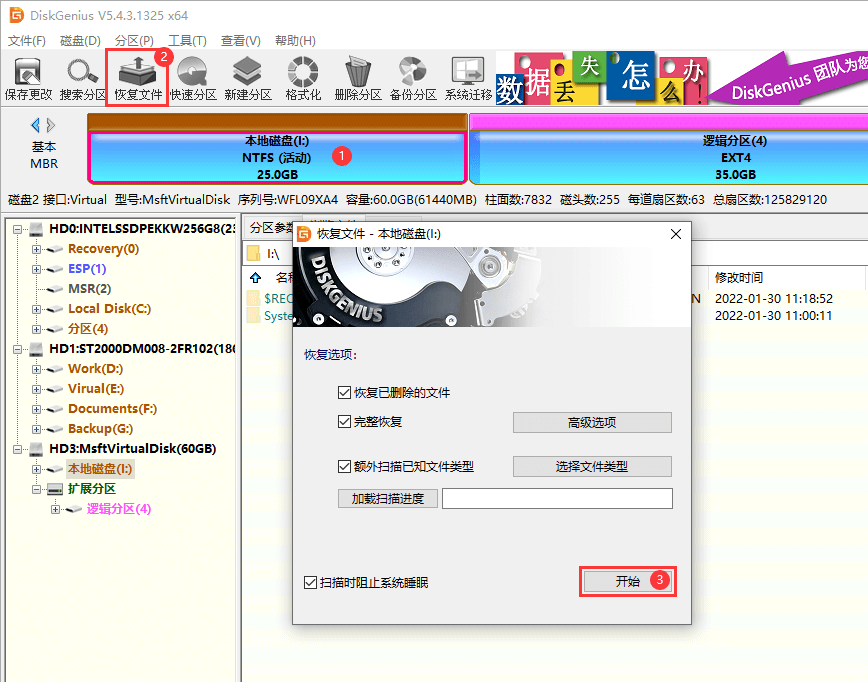Toggle 扫描时阻止系统睡眠 checkbox
Viewport: 868px width, 682px height.
311,582
